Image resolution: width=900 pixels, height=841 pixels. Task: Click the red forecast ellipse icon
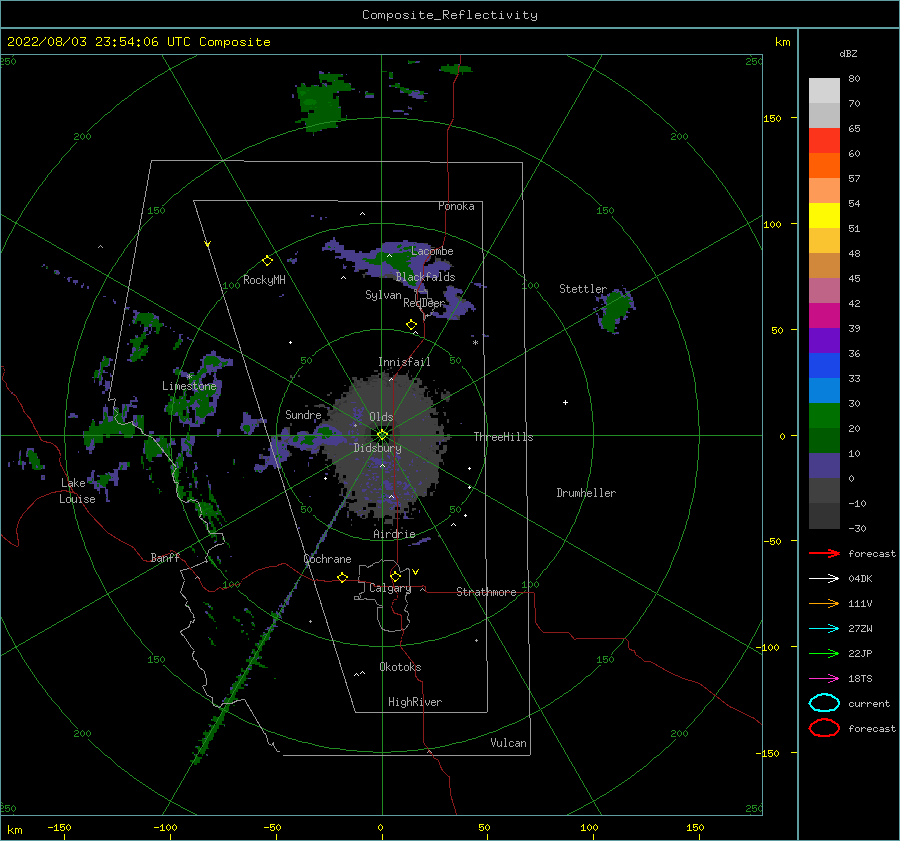click(x=824, y=728)
